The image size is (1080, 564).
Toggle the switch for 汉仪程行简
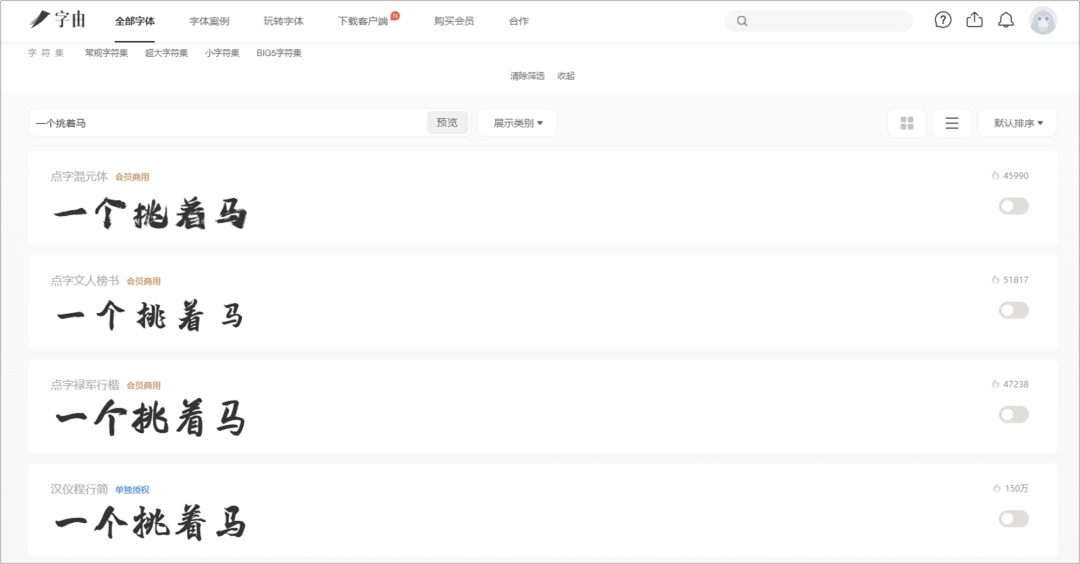click(x=1014, y=519)
